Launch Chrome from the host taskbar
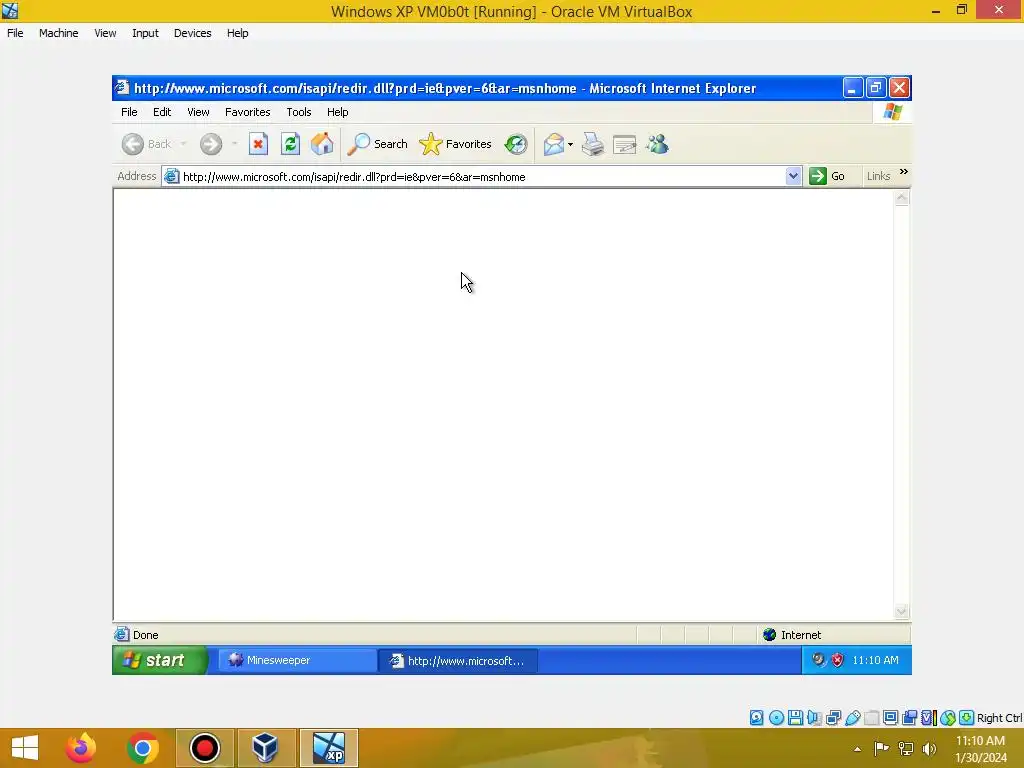Screen dimensions: 1024x768 [143, 748]
